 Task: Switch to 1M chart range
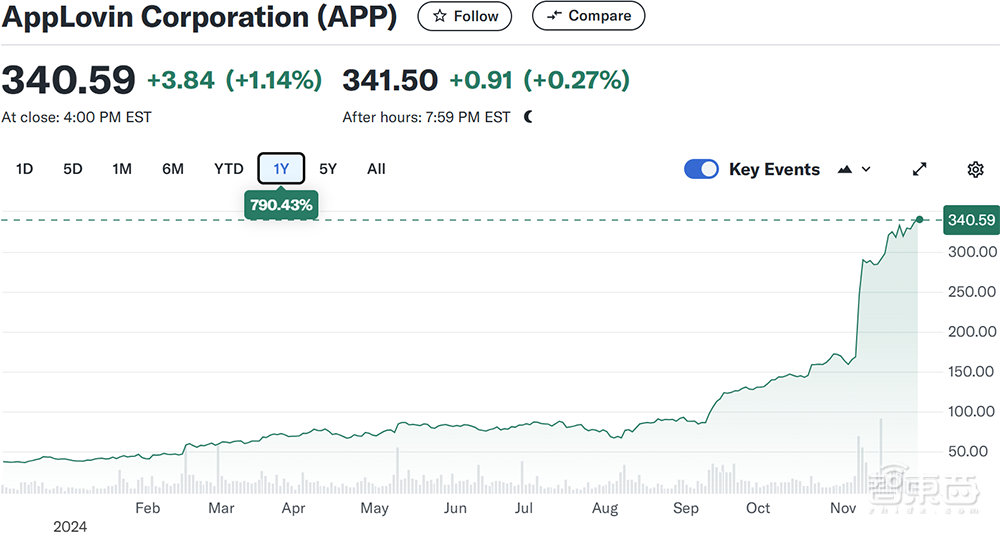point(122,169)
